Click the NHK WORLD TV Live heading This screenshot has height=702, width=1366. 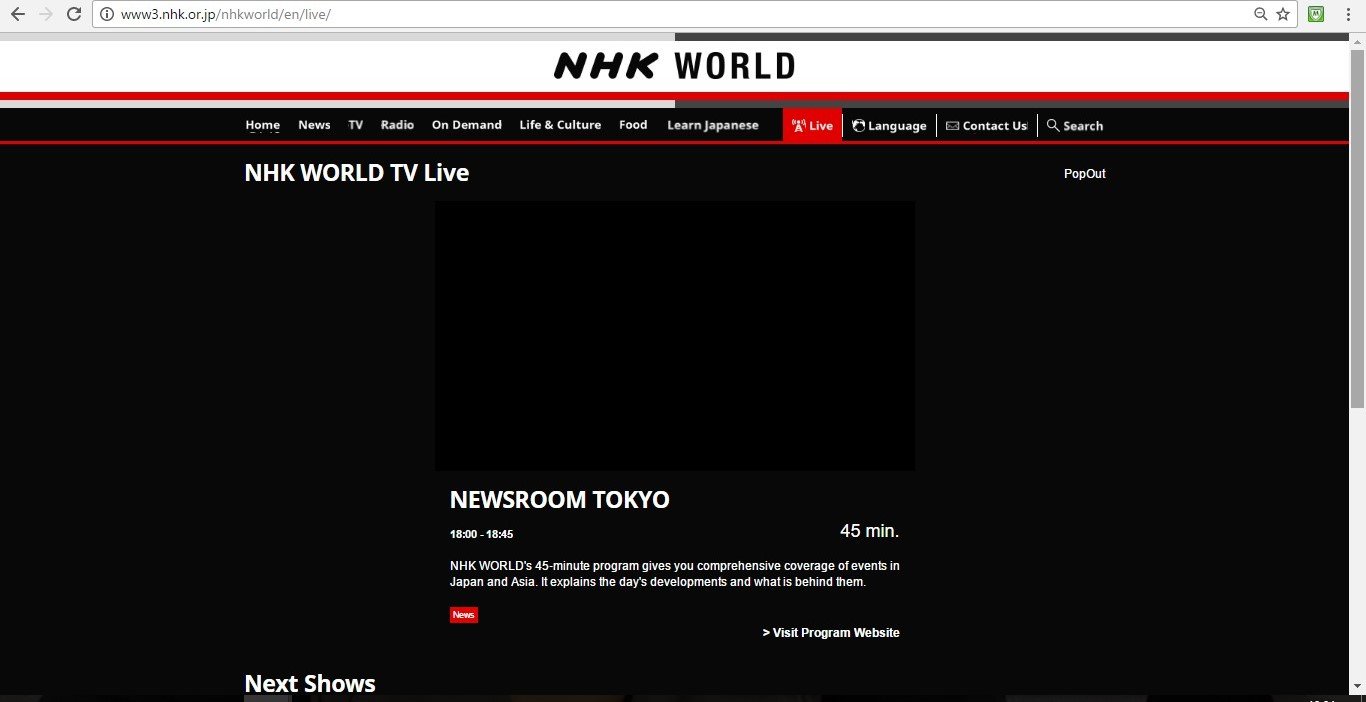(x=357, y=173)
